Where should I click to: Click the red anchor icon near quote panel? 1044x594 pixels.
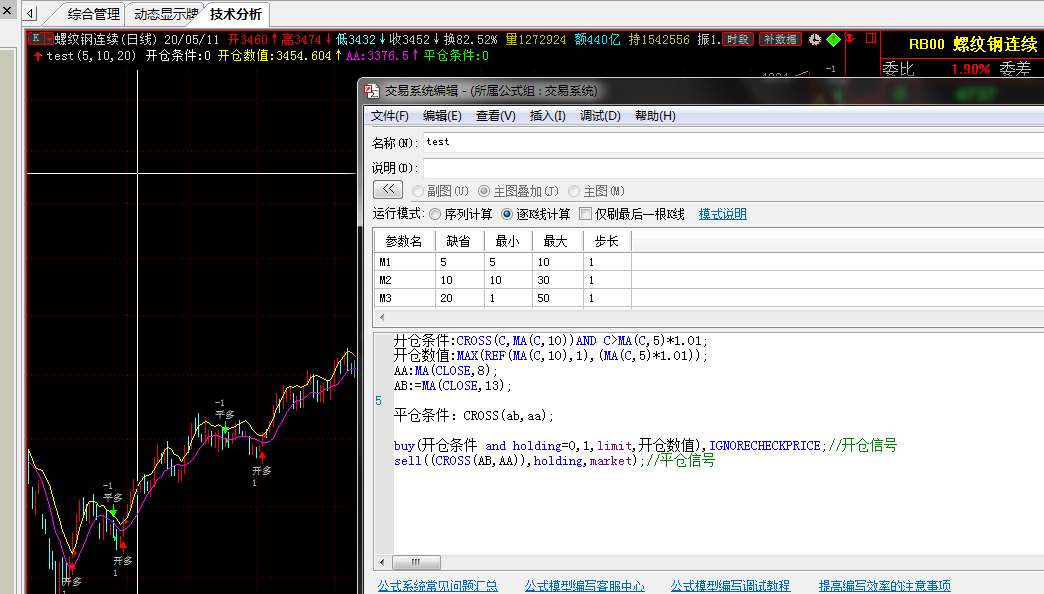click(x=850, y=39)
